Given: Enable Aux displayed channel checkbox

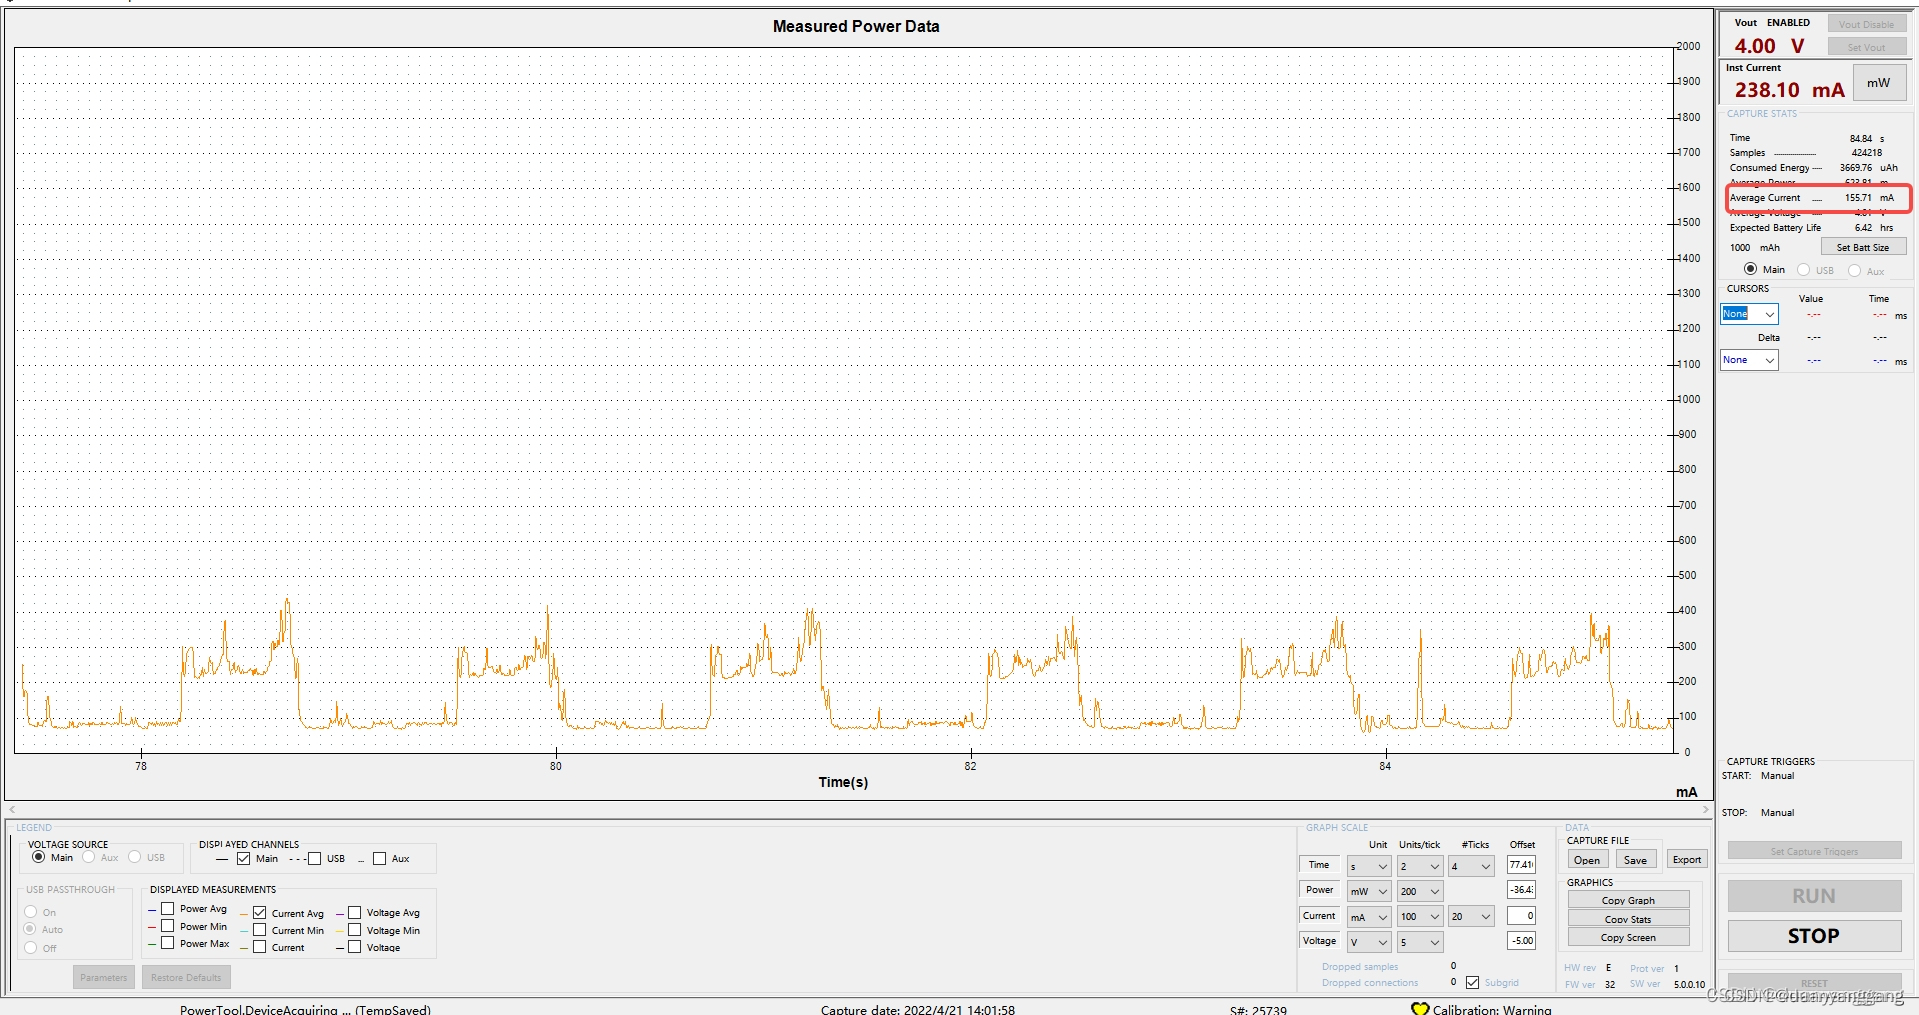Looking at the screenshot, I should [x=379, y=858].
